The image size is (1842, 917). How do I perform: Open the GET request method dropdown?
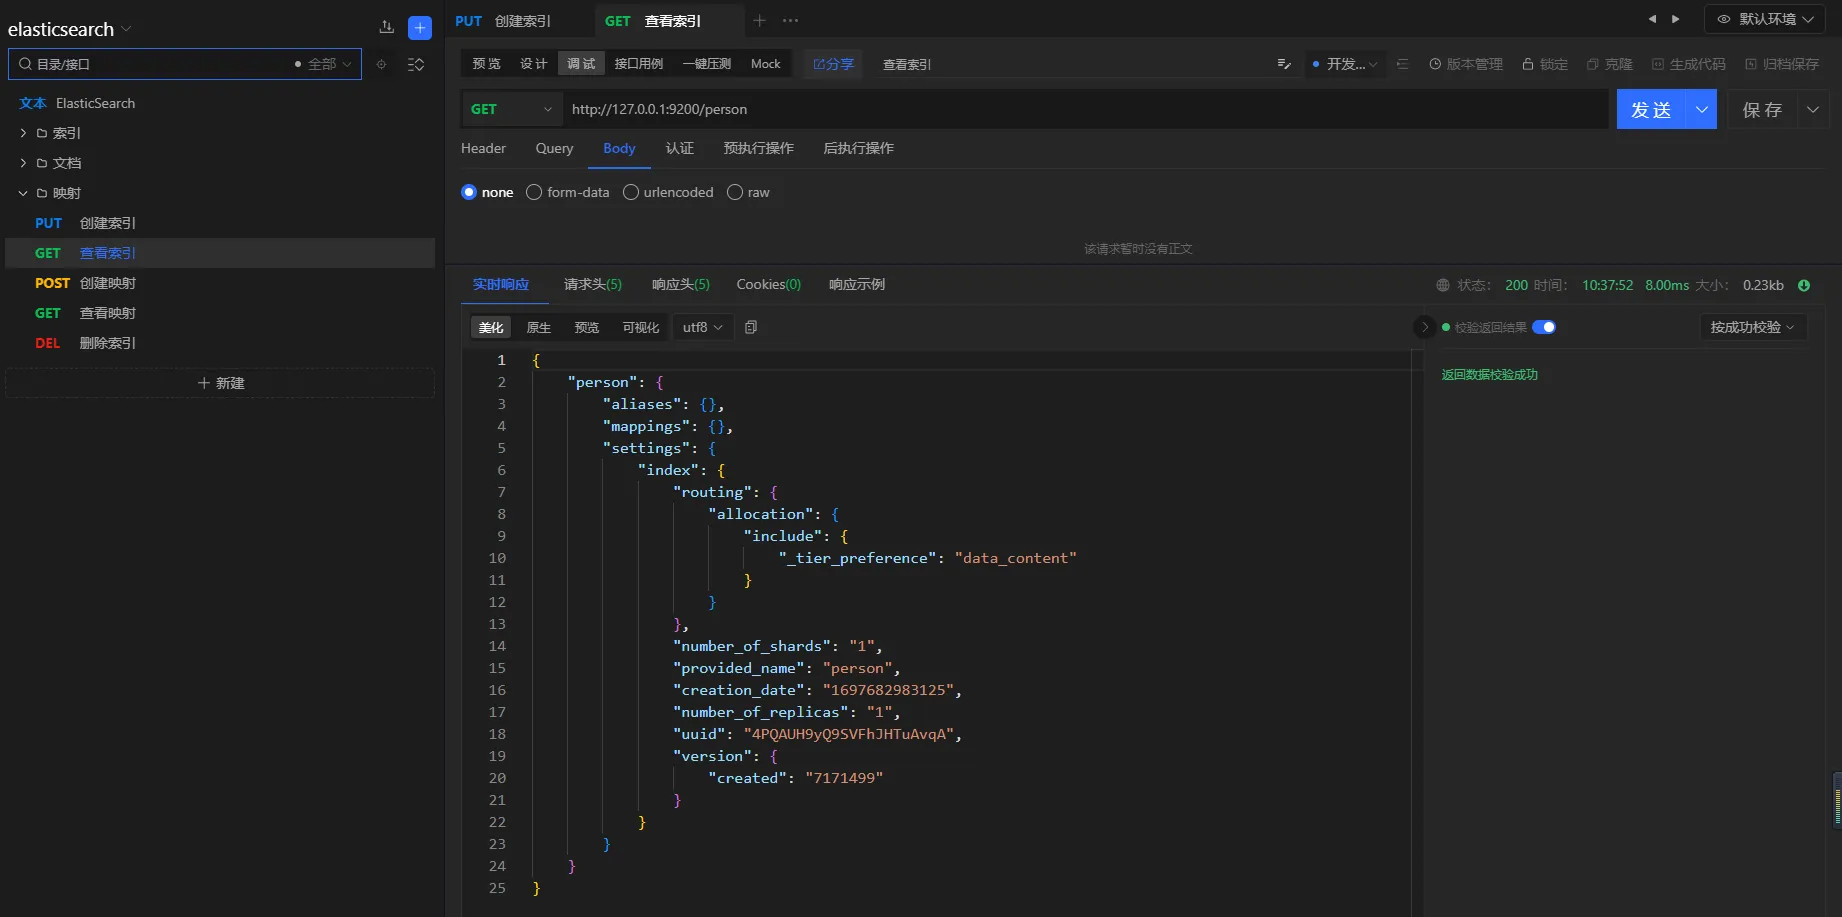coord(511,109)
